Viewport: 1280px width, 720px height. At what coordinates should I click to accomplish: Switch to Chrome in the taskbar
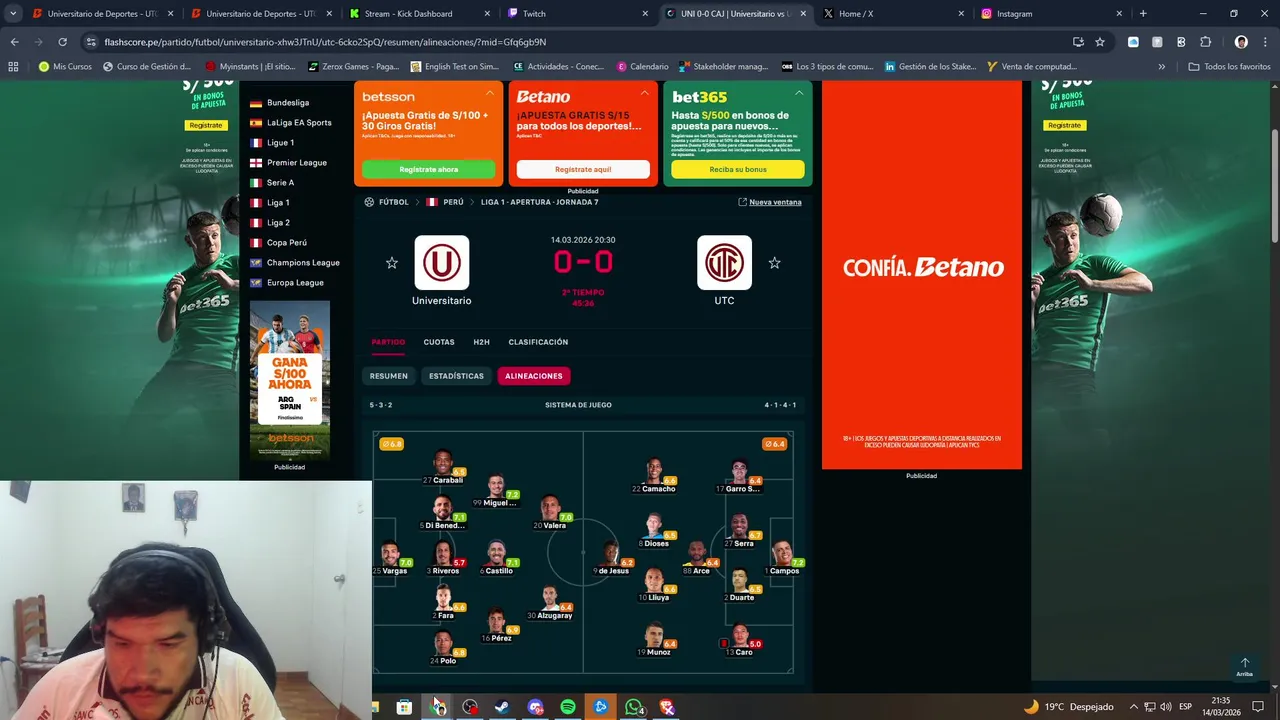click(x=438, y=707)
